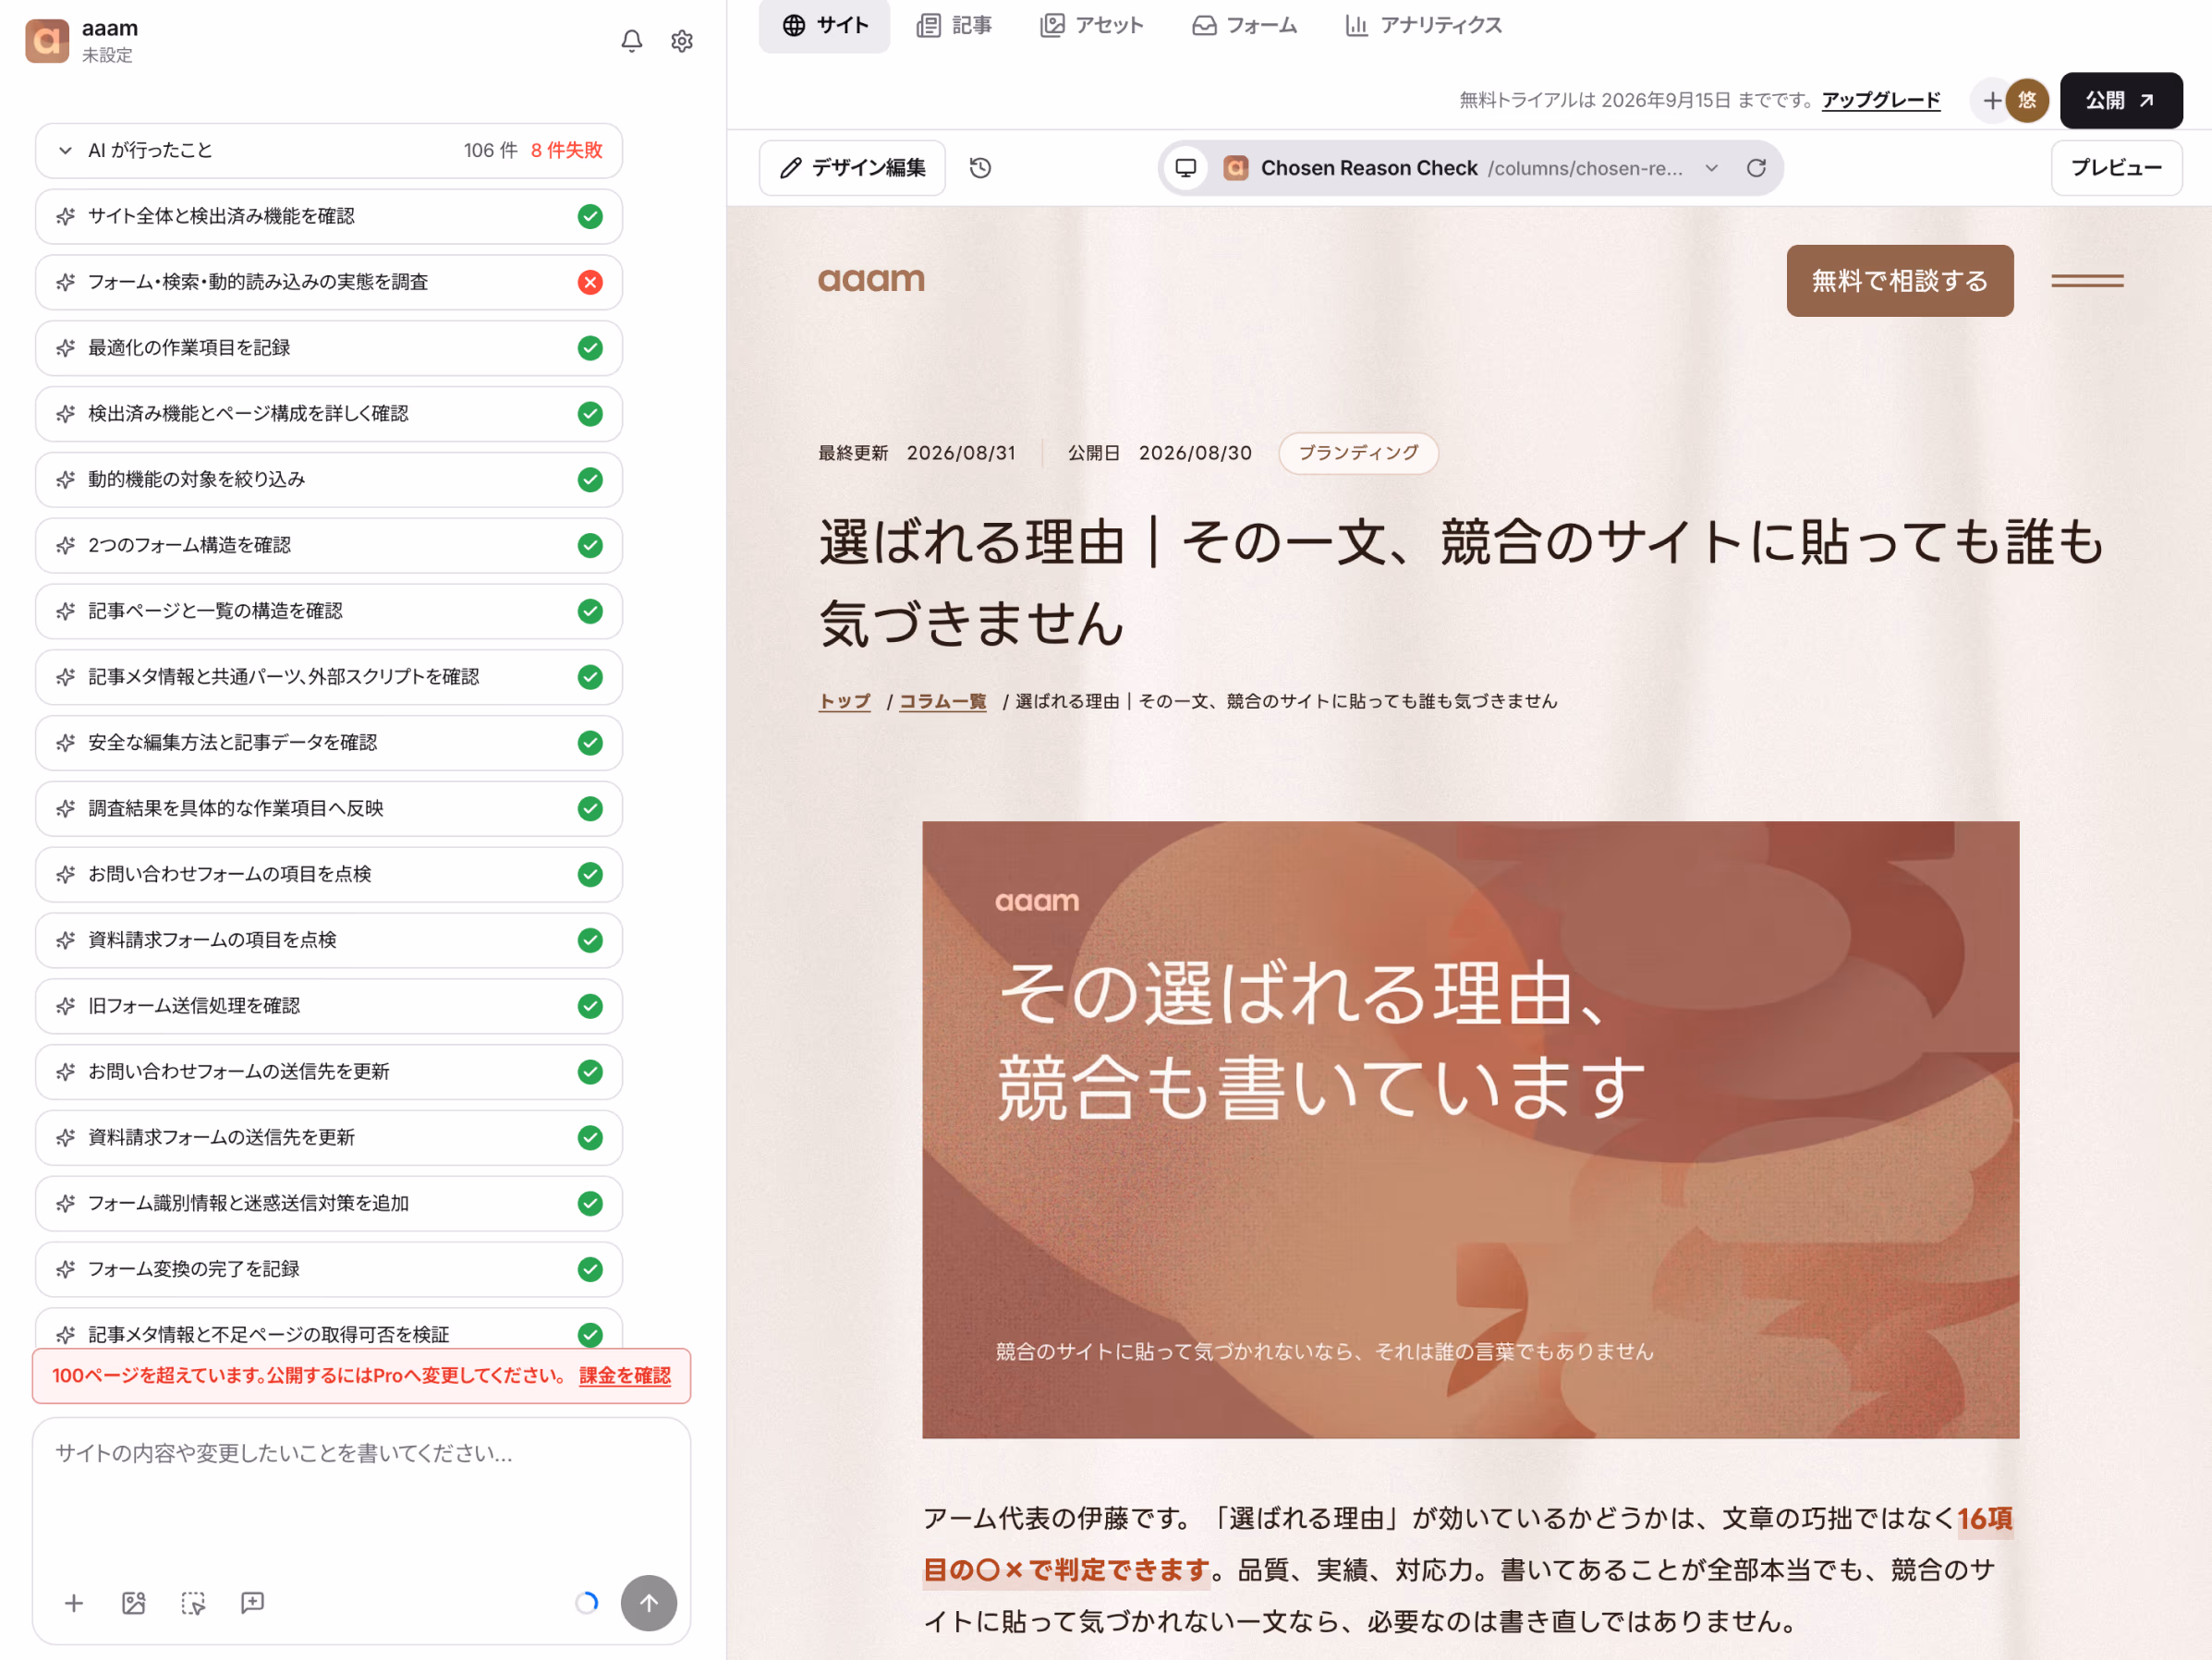Switch to the フォーム tab
Viewport: 2212px width, 1660px height.
1244,25
